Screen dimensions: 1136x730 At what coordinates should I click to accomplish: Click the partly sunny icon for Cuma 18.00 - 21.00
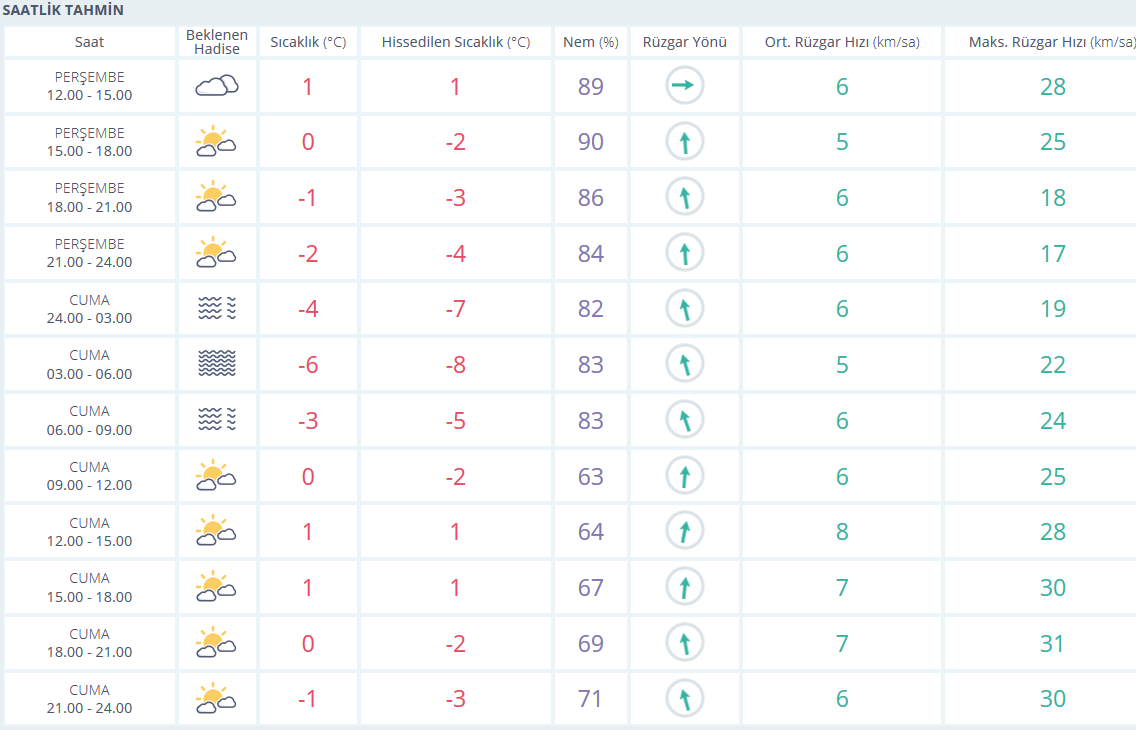coord(216,643)
